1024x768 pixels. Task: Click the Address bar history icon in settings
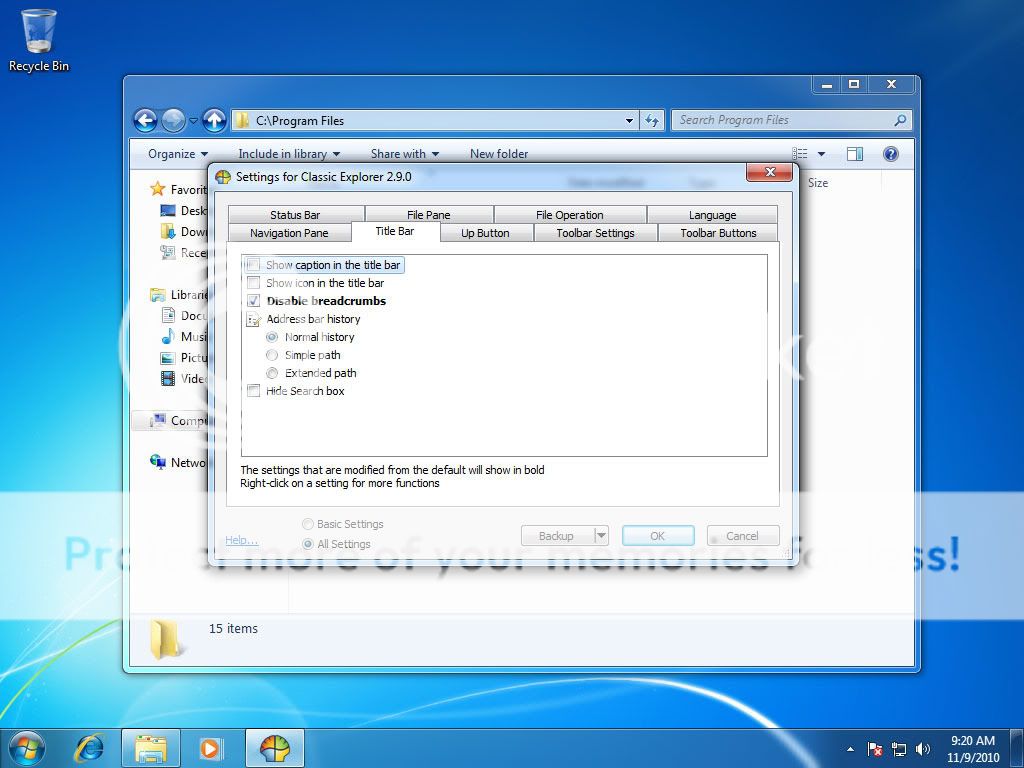253,319
